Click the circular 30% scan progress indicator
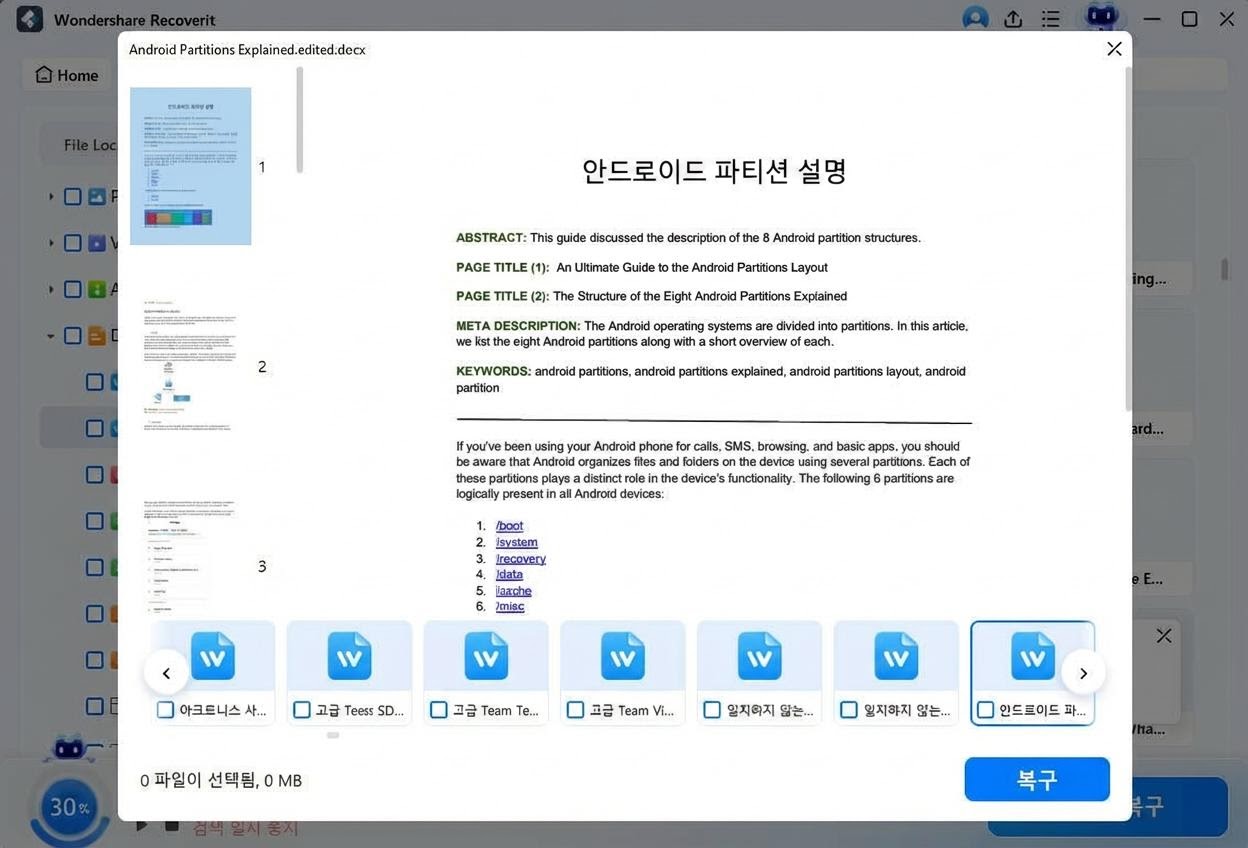Viewport: 1248px width, 848px height. pyautogui.click(x=68, y=808)
